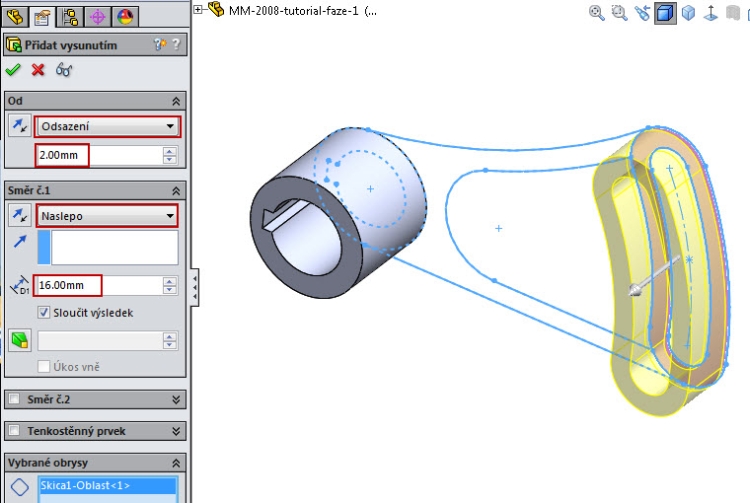Screen dimensions: 750x503
Task: Click reverse direction icon in Směr č.1
Action: [20, 215]
